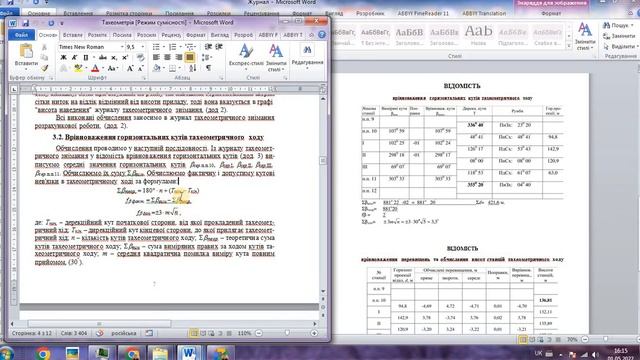640x360 pixels.
Task: Toggle Italic (К) formatting
Action: point(74,58)
